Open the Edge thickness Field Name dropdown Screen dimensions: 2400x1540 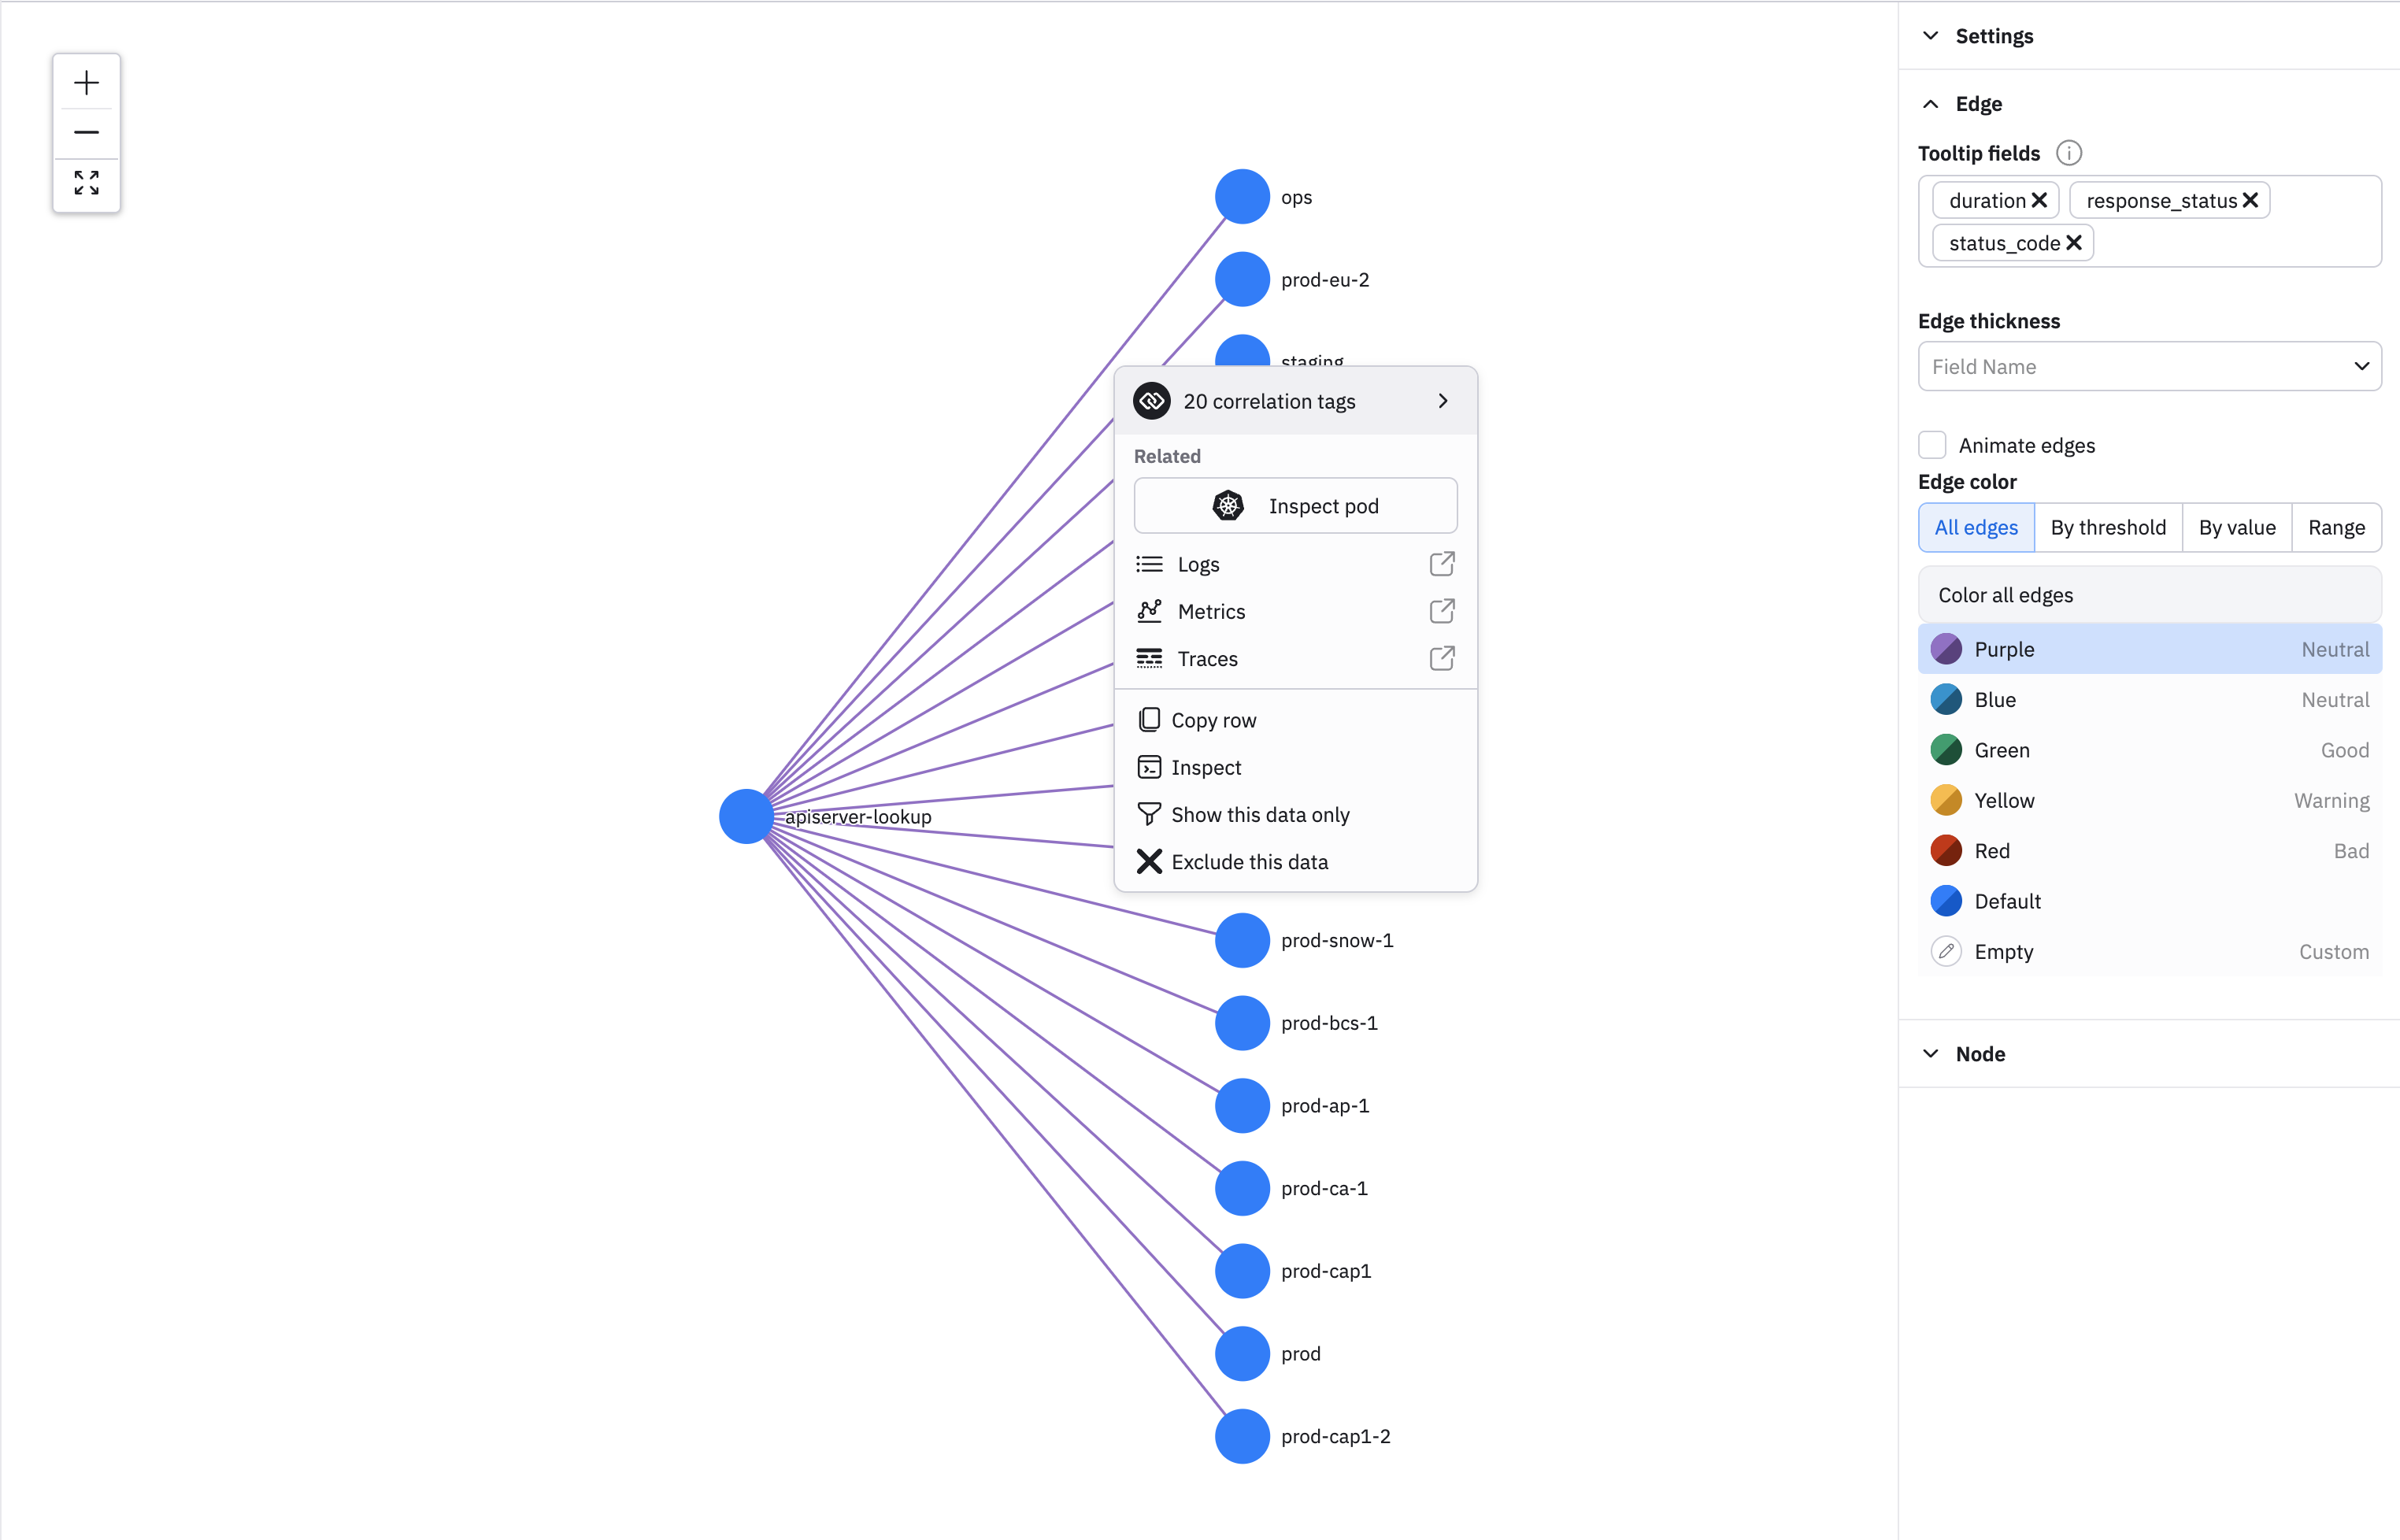point(2148,366)
